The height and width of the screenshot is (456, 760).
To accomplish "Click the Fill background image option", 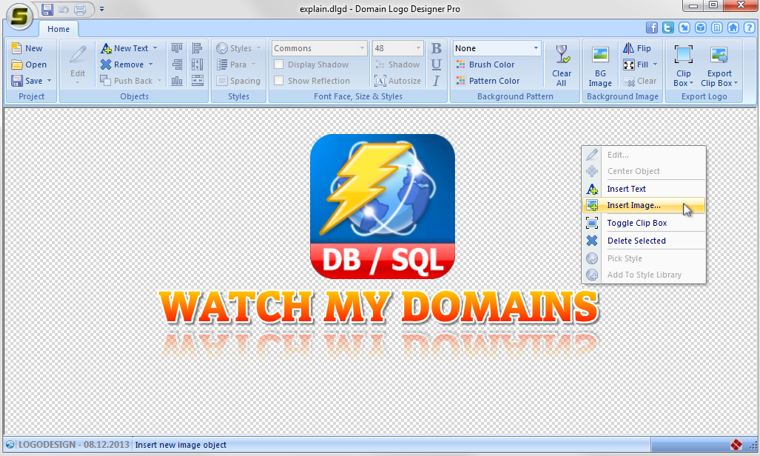I will click(x=636, y=64).
